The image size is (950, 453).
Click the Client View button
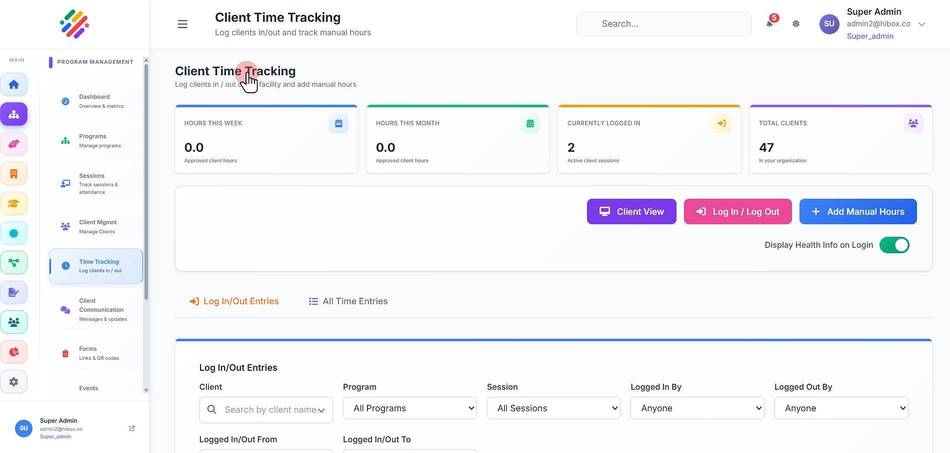631,211
